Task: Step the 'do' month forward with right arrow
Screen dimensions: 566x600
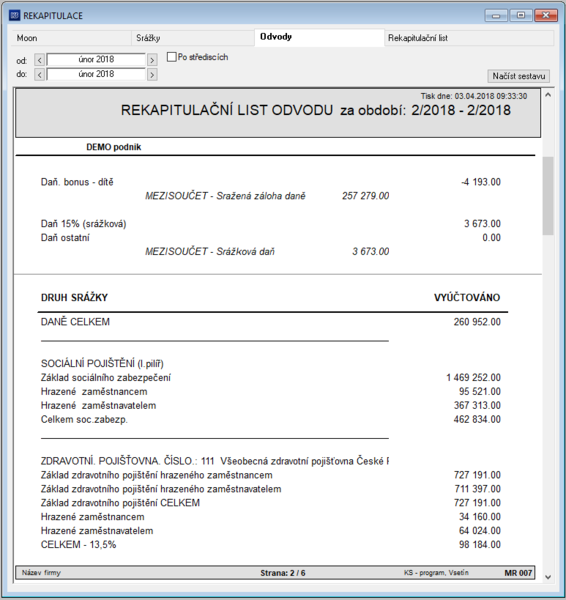Action: pos(152,74)
